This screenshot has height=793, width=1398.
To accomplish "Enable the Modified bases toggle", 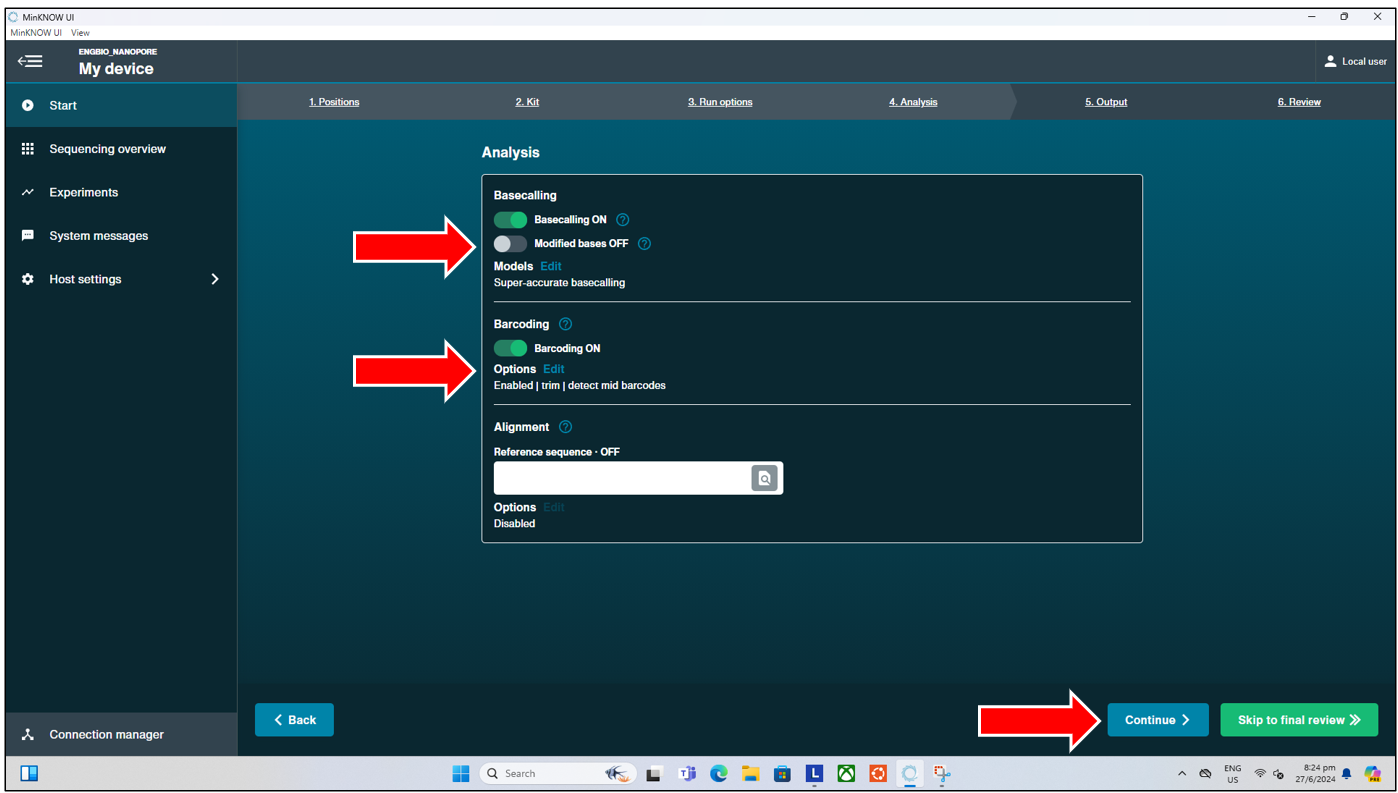I will tap(510, 244).
